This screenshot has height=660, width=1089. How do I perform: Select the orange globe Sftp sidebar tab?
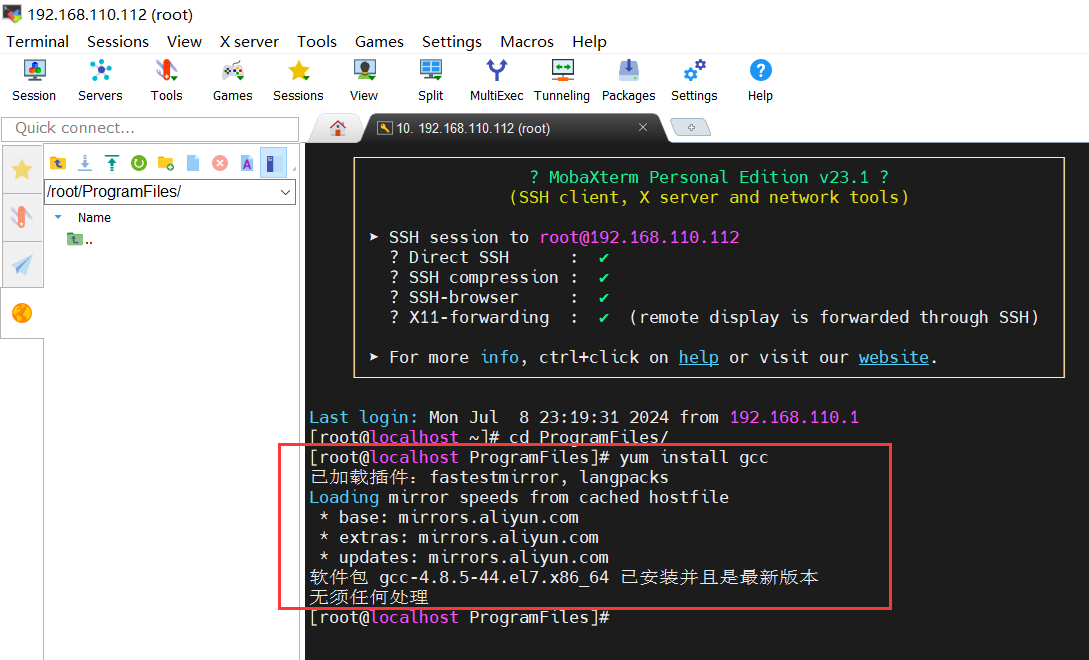coord(22,313)
